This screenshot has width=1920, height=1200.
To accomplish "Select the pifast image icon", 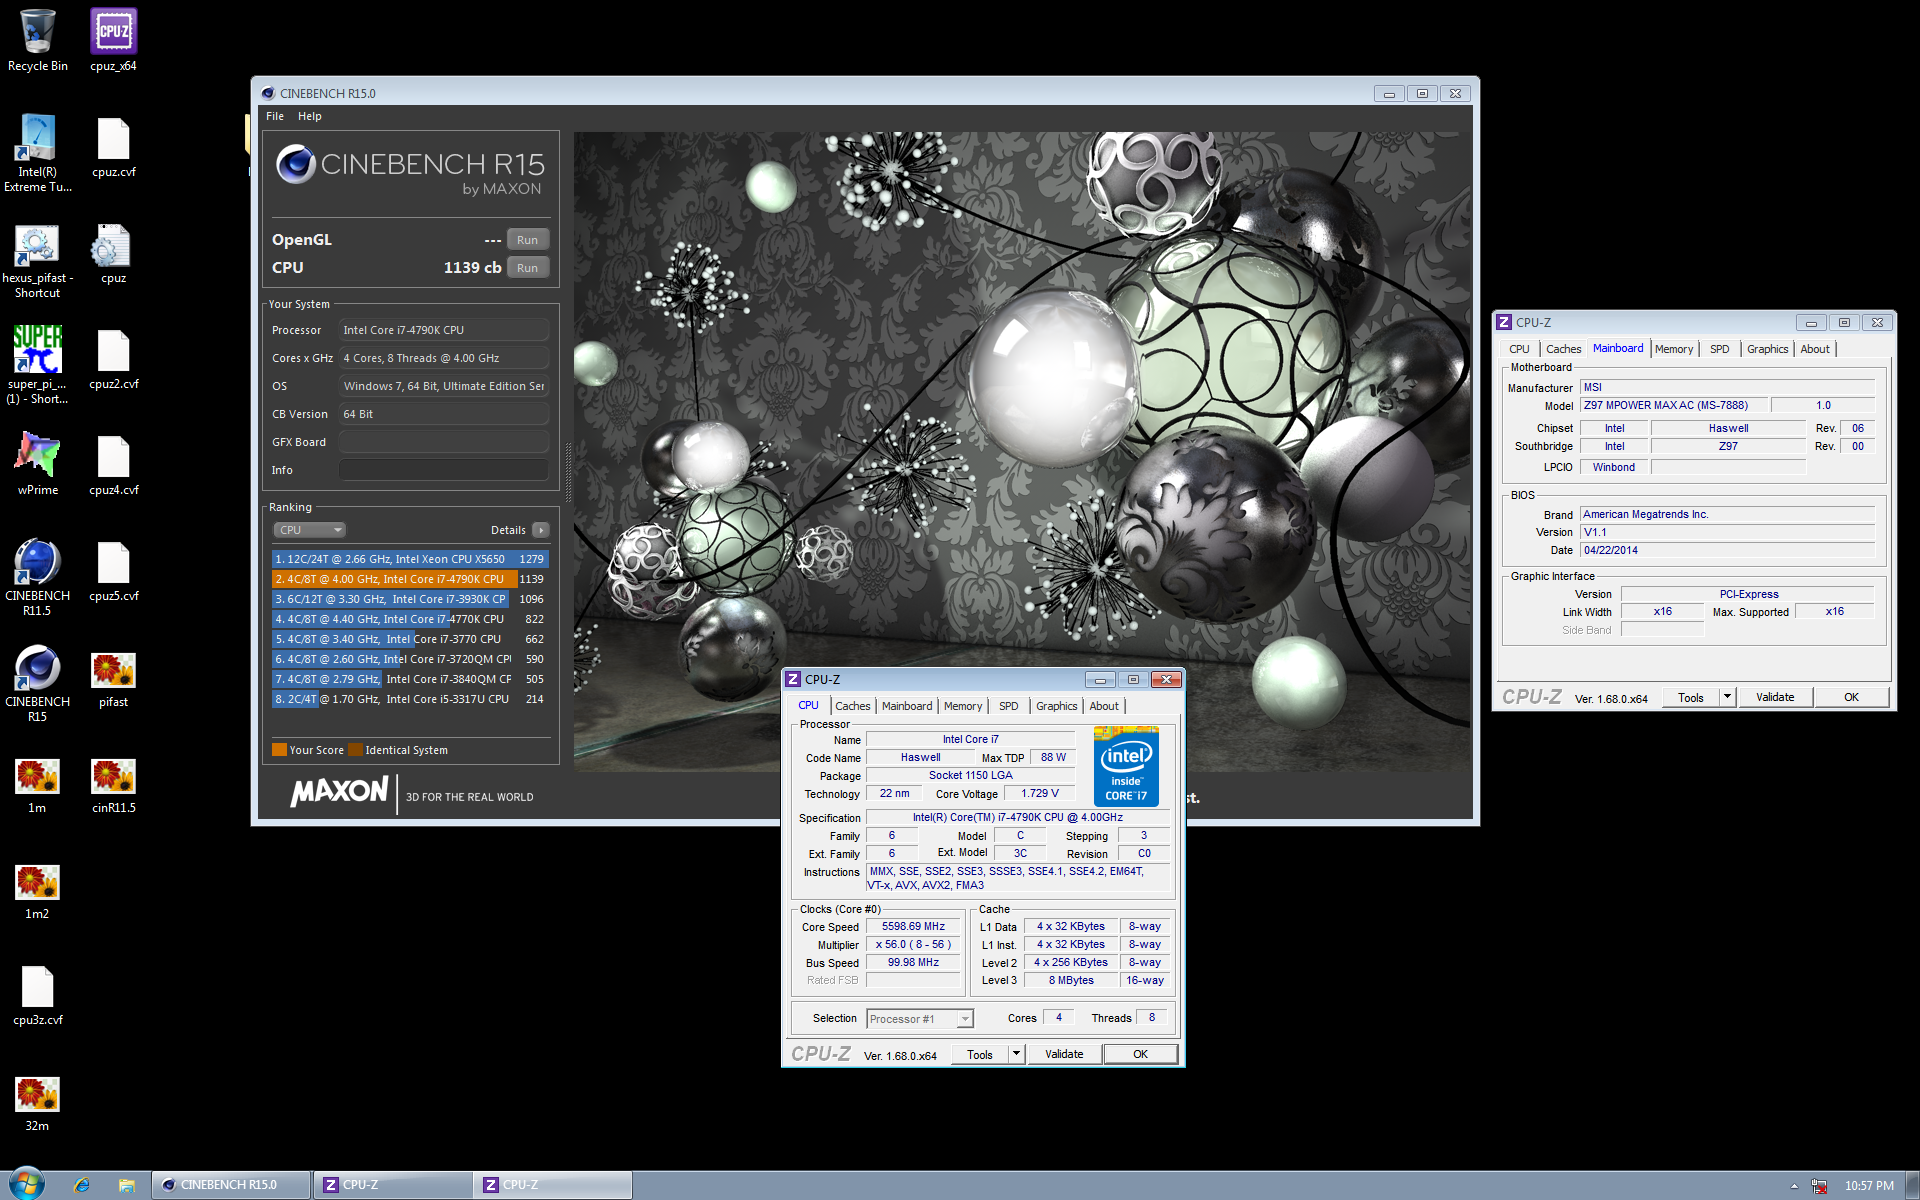I will (x=113, y=678).
